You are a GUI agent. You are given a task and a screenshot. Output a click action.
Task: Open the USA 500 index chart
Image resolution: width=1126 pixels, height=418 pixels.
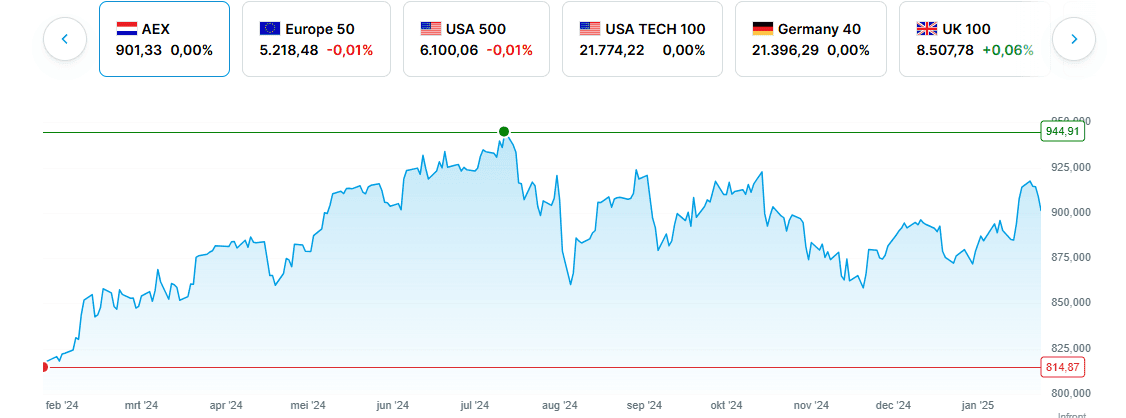[x=476, y=39]
